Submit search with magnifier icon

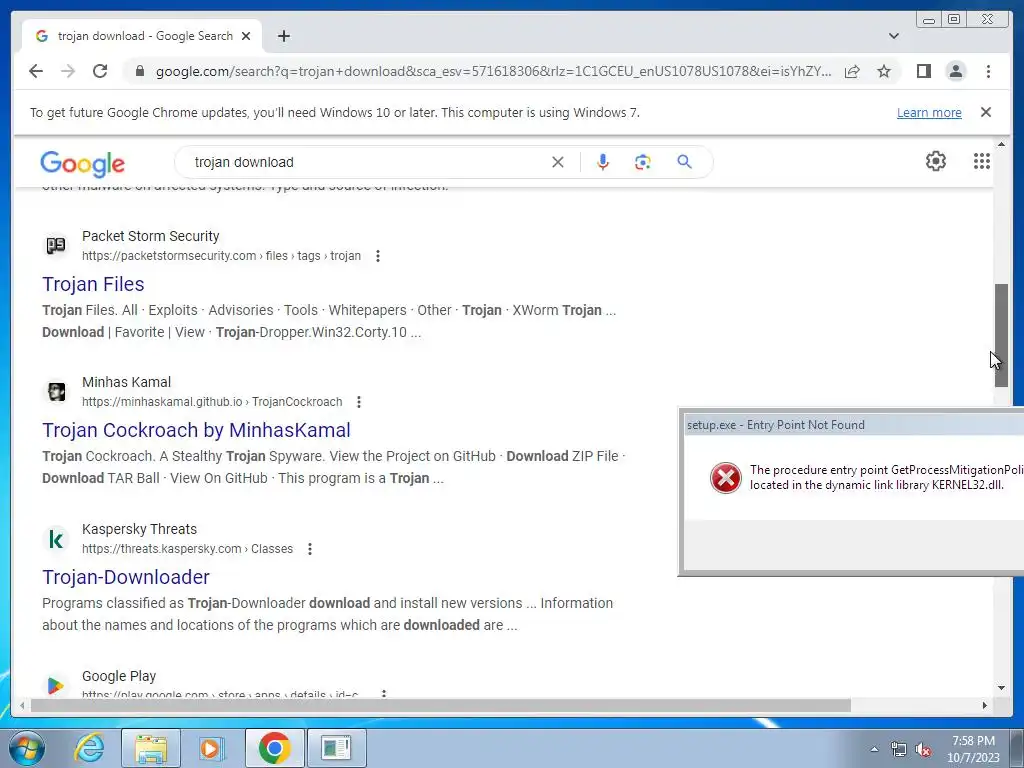tap(684, 161)
